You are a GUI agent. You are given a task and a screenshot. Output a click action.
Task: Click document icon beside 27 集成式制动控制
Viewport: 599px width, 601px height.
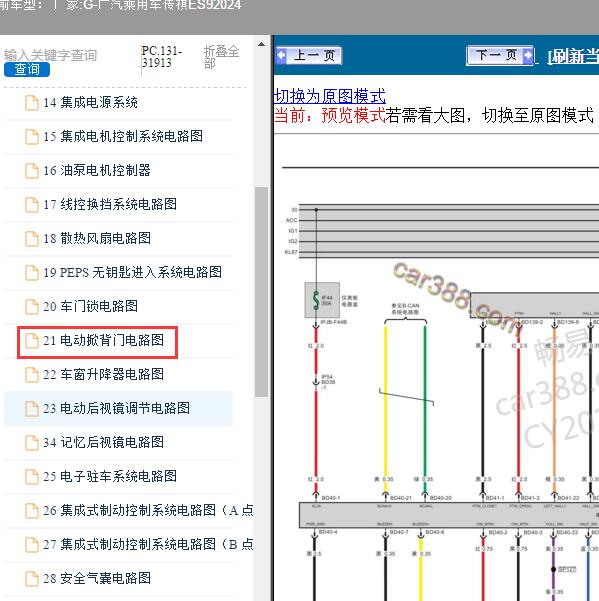[32, 545]
